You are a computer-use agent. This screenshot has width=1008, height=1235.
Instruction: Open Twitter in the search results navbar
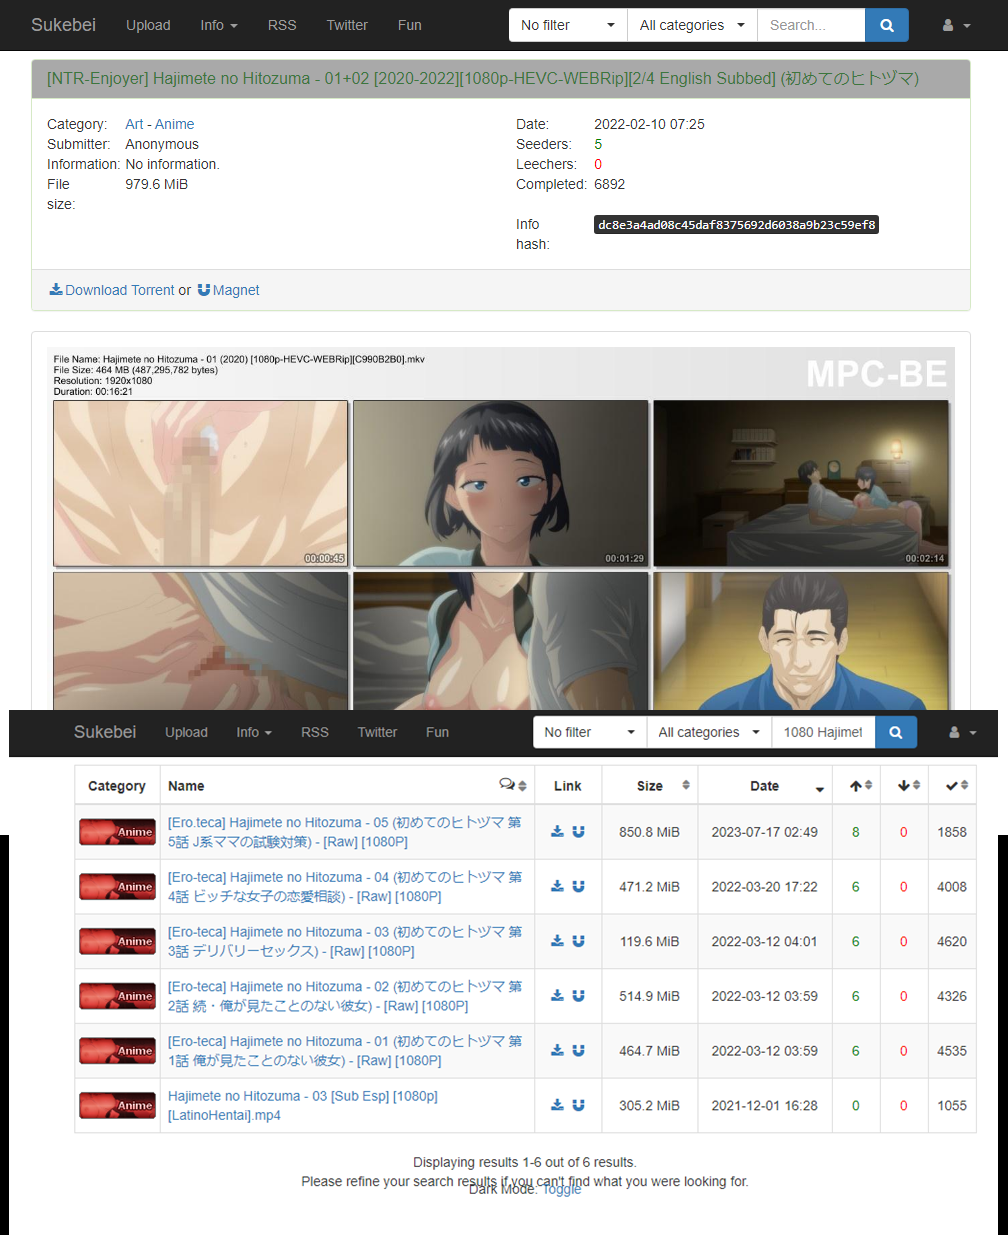(x=377, y=732)
